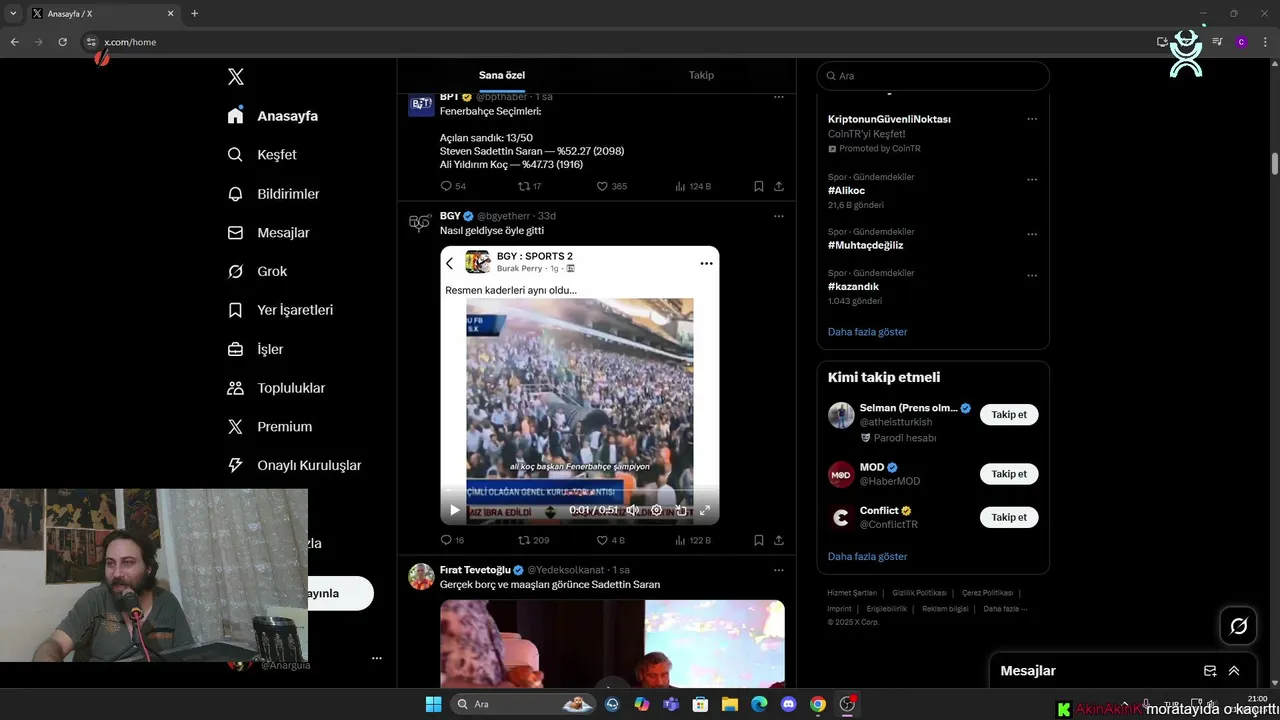Expand the Mesajlar drawer
The height and width of the screenshot is (720, 1280).
1234,671
